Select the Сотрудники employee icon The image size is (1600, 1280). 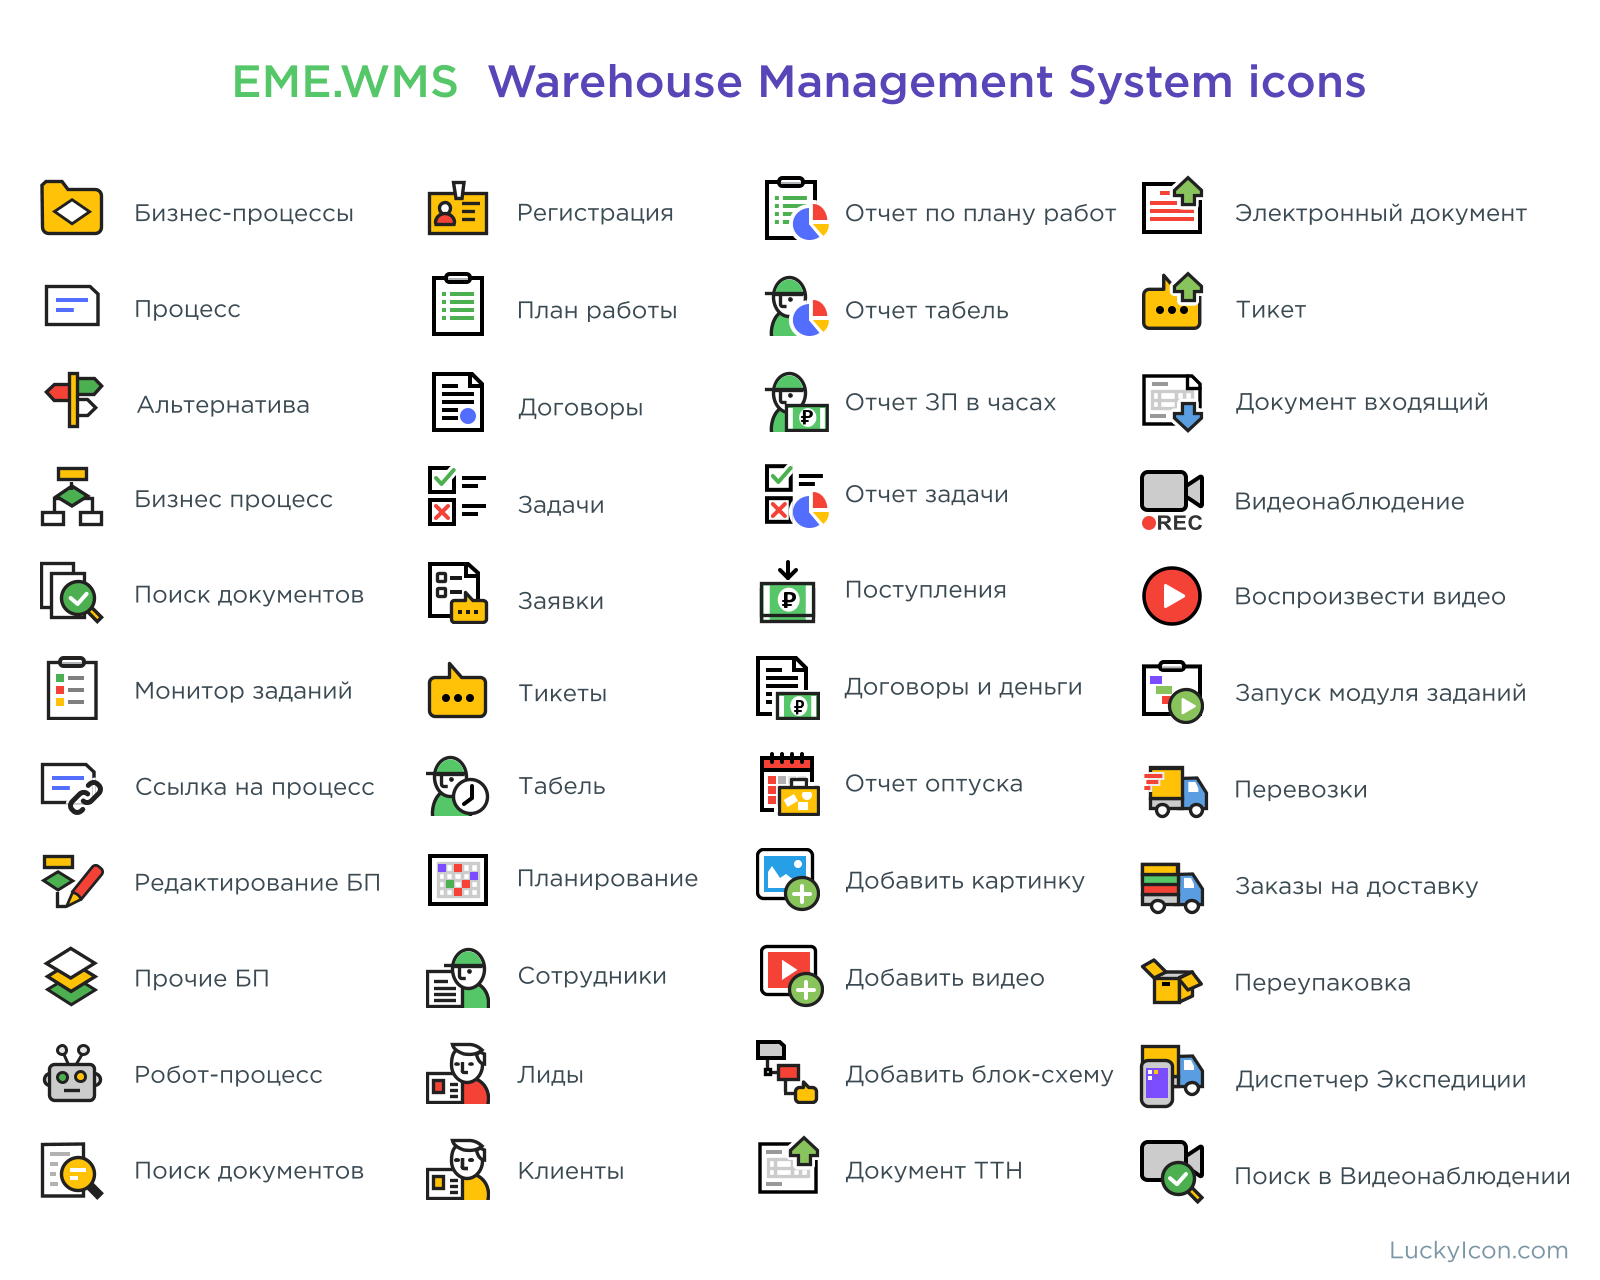458,978
